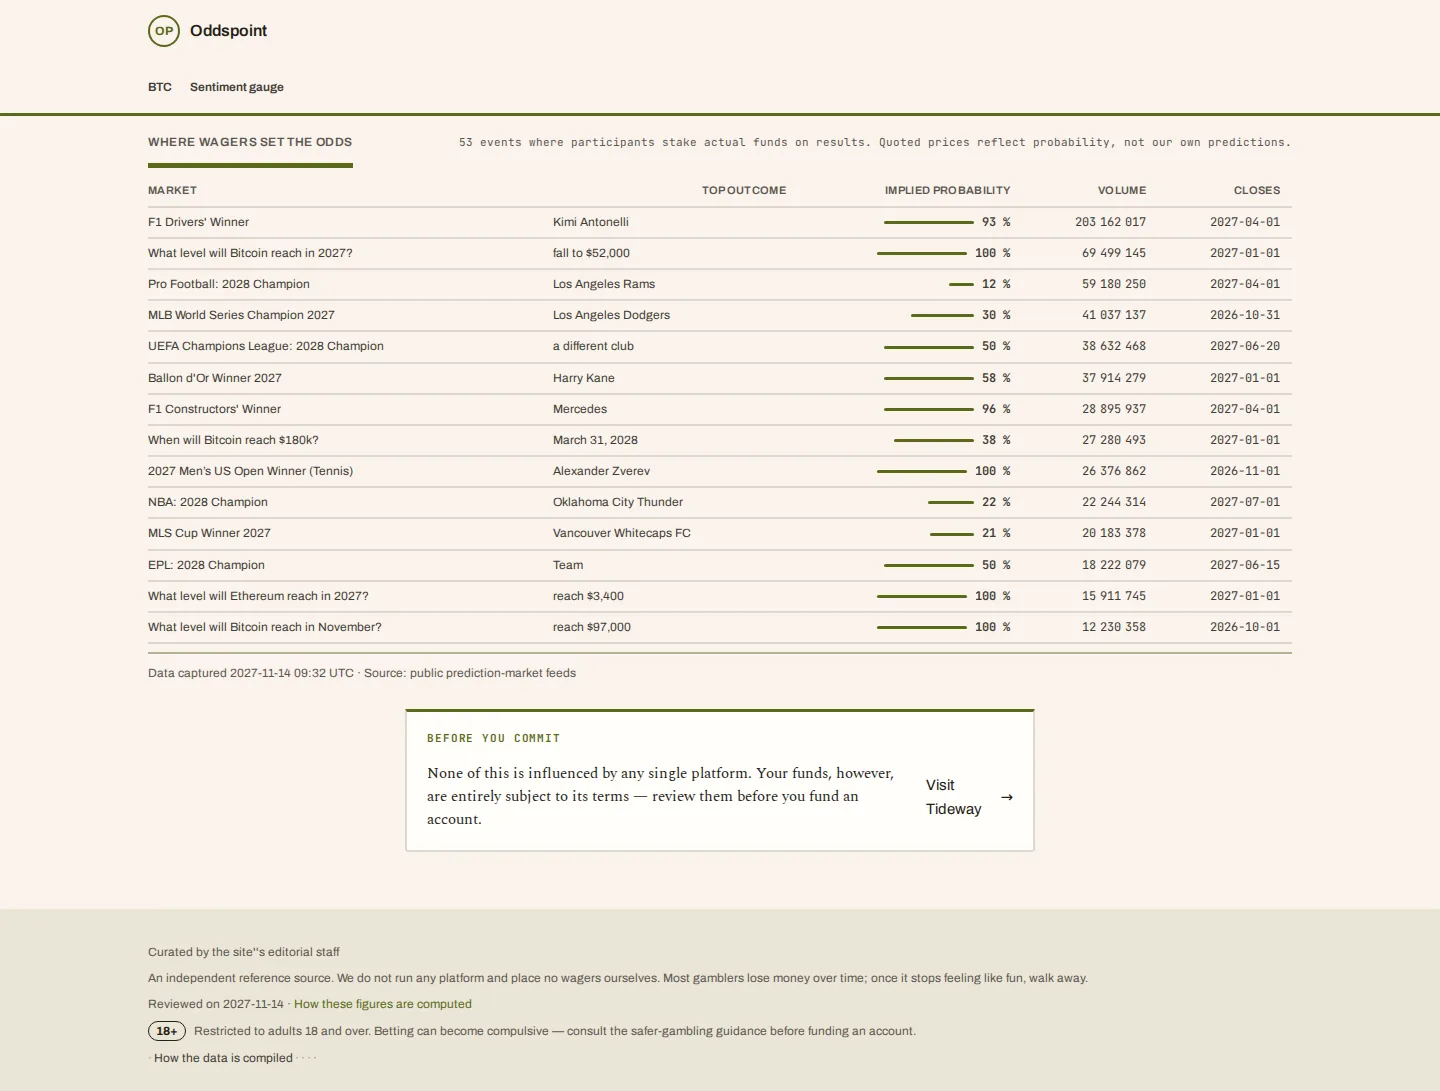Screen dimensions: 1440x1091
Task: Click the probability bar in the Los Angeles Rams row
Action: pyautogui.click(x=961, y=284)
